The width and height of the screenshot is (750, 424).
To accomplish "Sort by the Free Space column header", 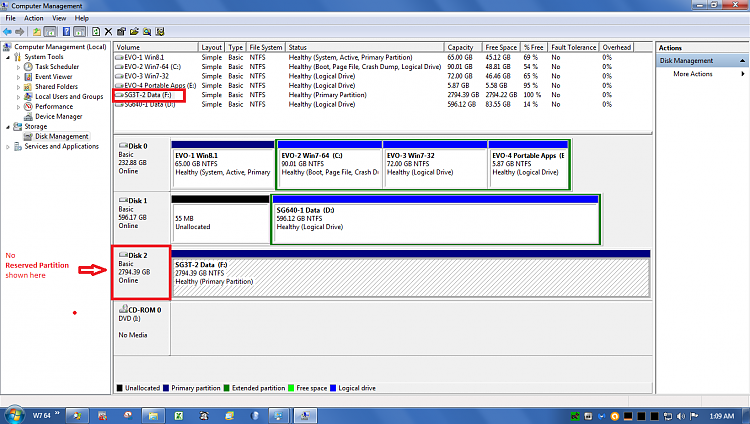I will (x=501, y=47).
